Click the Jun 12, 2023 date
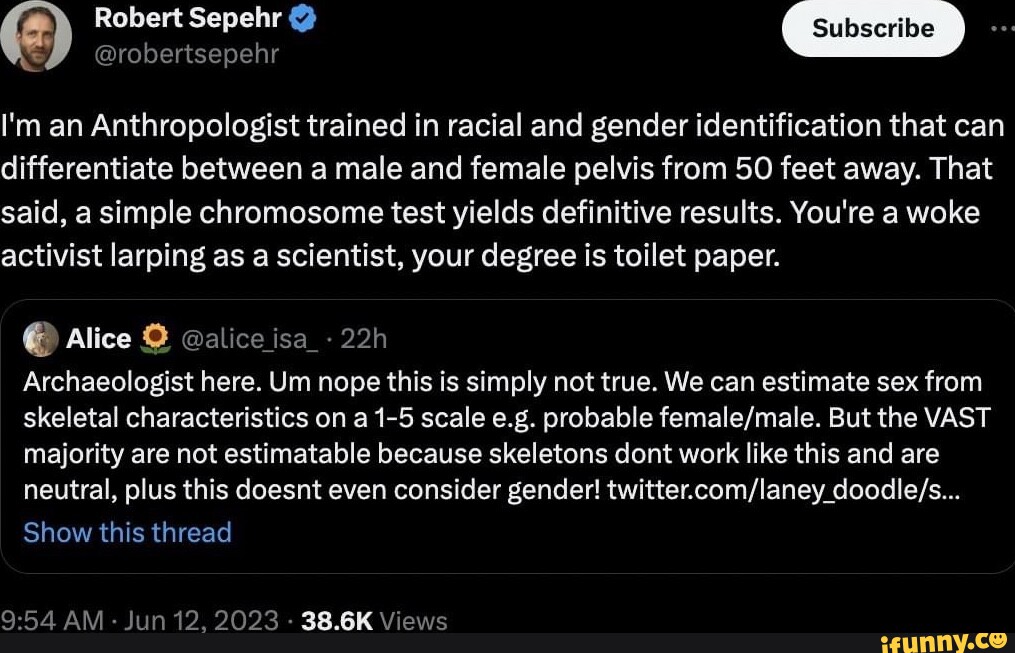The width and height of the screenshot is (1015, 653). (202, 621)
